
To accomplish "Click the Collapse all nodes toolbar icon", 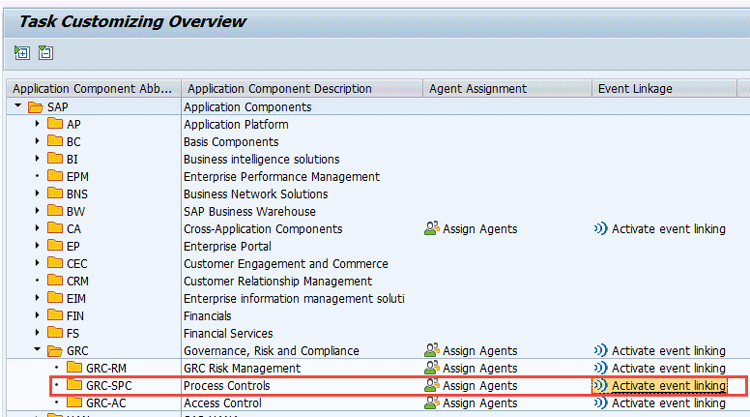I will pos(45,53).
